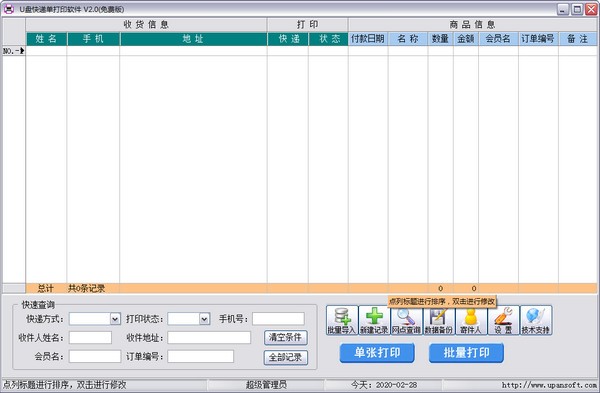
Task: Sort by the 金额 column header
Action: [466, 39]
